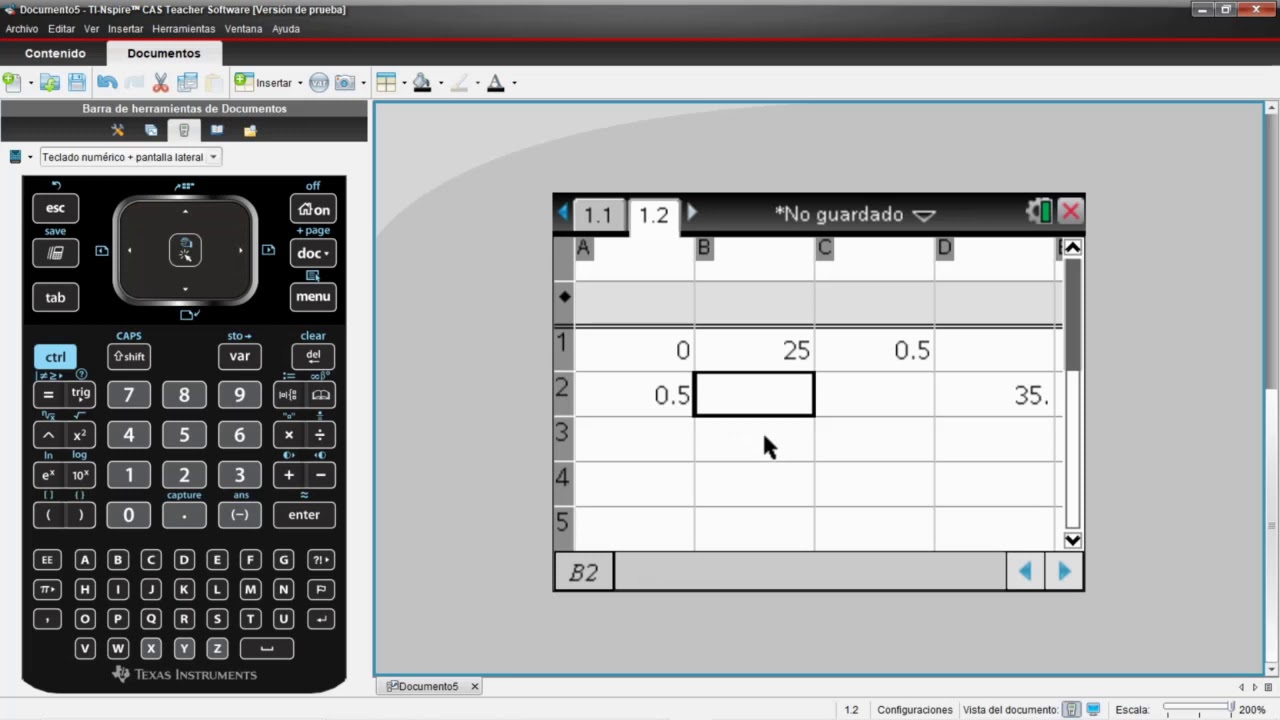This screenshot has width=1280, height=720.
Task: Click the math templates key
Action: point(287,395)
